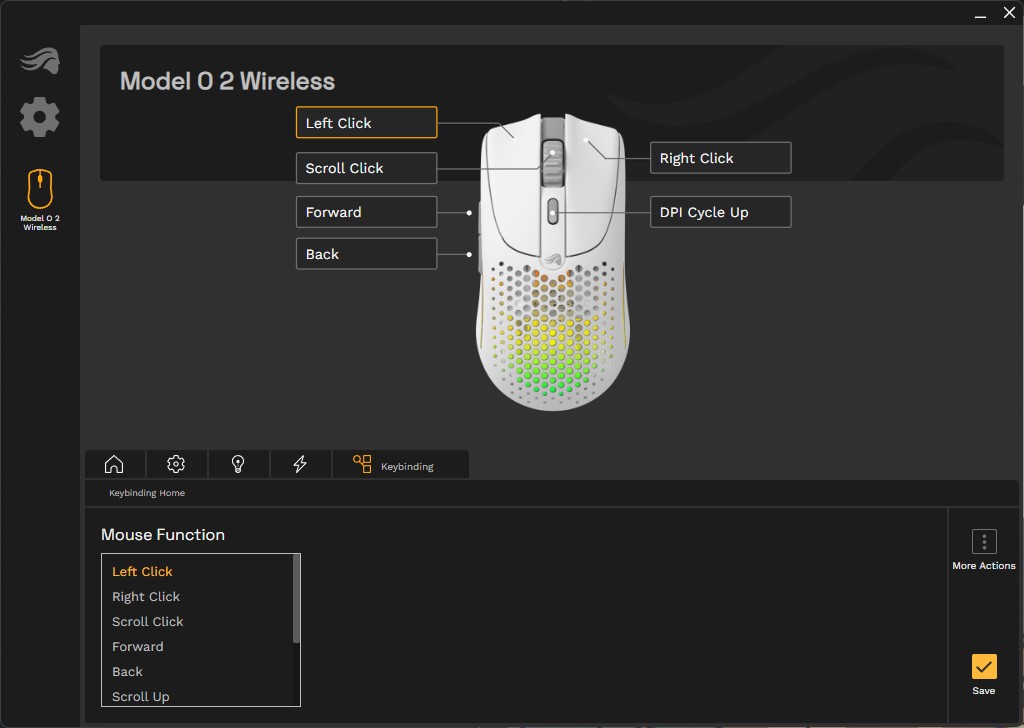
Task: Click Keybinding Home breadcrumb
Action: pyautogui.click(x=147, y=493)
